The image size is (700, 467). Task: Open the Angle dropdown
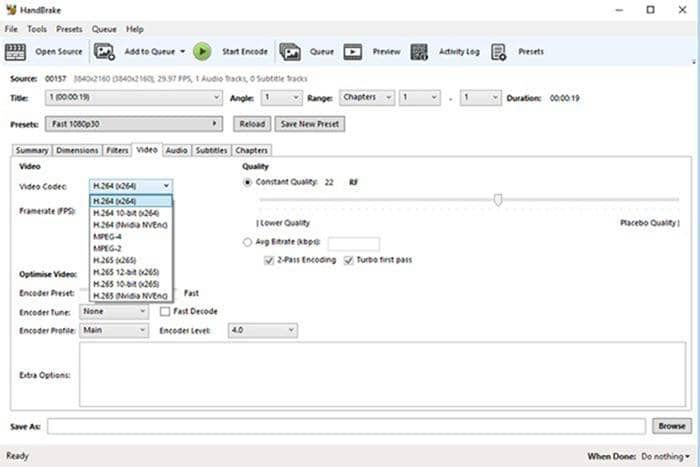281,98
